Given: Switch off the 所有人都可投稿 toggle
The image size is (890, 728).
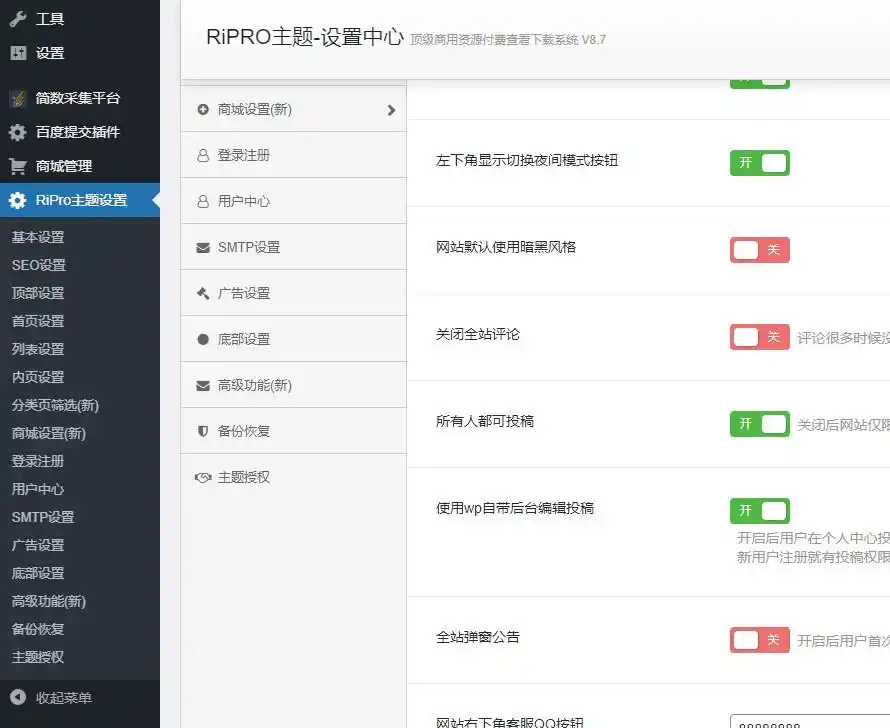Looking at the screenshot, I should pos(759,424).
